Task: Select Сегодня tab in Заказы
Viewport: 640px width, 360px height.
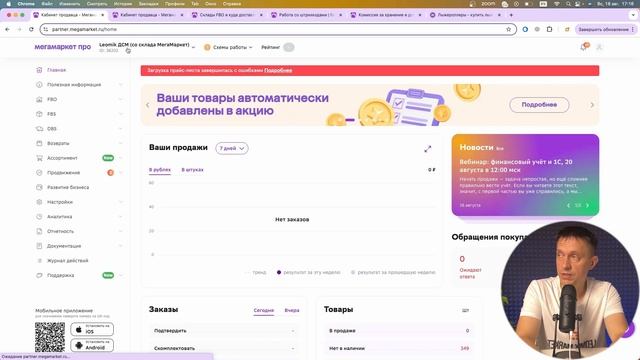Action: (x=264, y=311)
